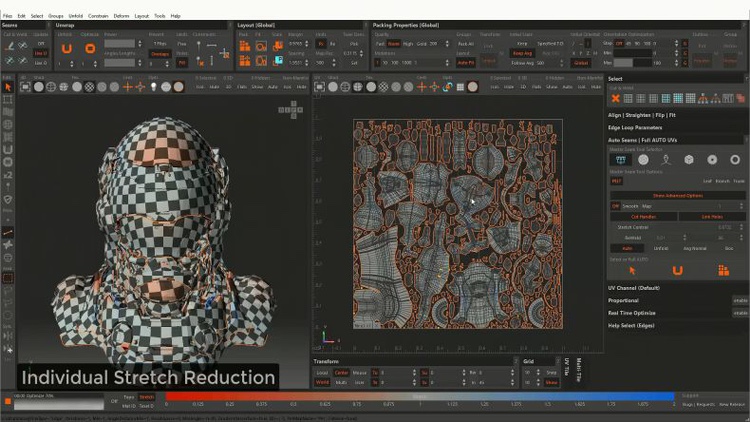Image resolution: width=750 pixels, height=422 pixels.
Task: Click the Pack icon in Layout panel
Action: tap(246, 47)
